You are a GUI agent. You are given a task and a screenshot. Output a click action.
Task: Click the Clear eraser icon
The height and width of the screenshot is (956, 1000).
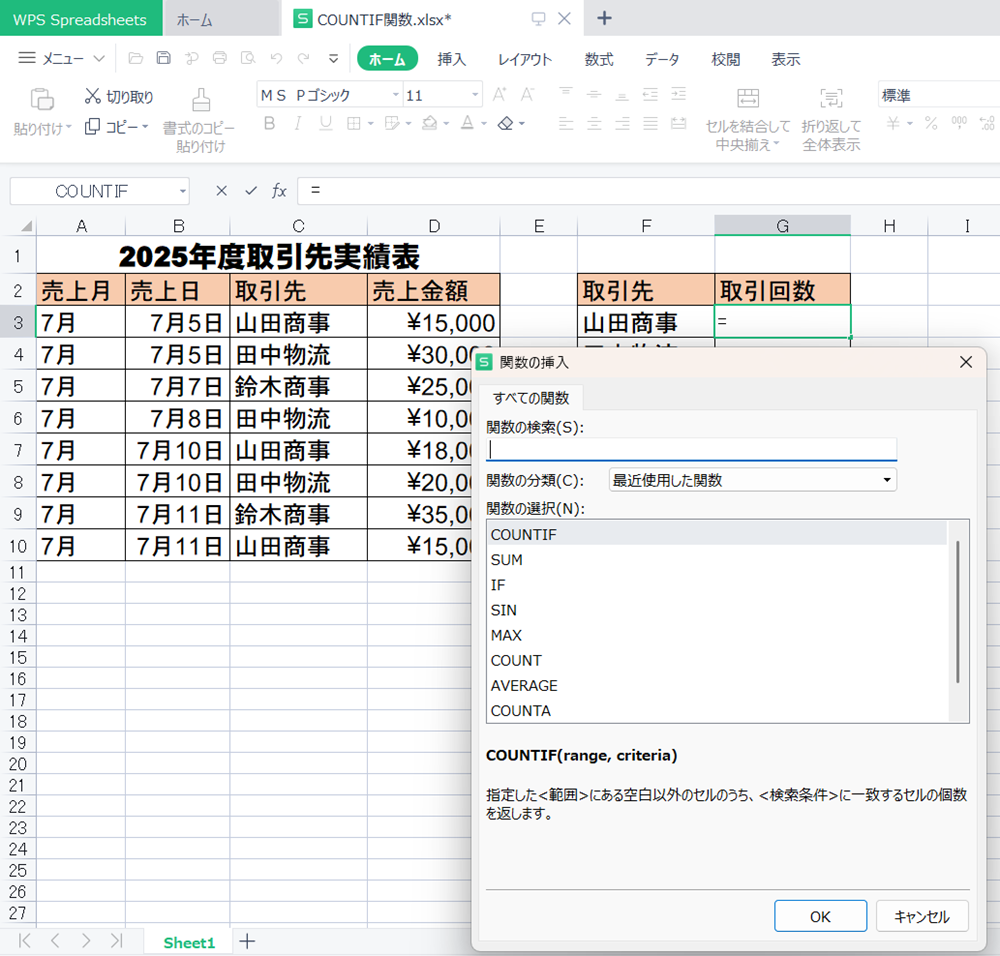point(506,123)
